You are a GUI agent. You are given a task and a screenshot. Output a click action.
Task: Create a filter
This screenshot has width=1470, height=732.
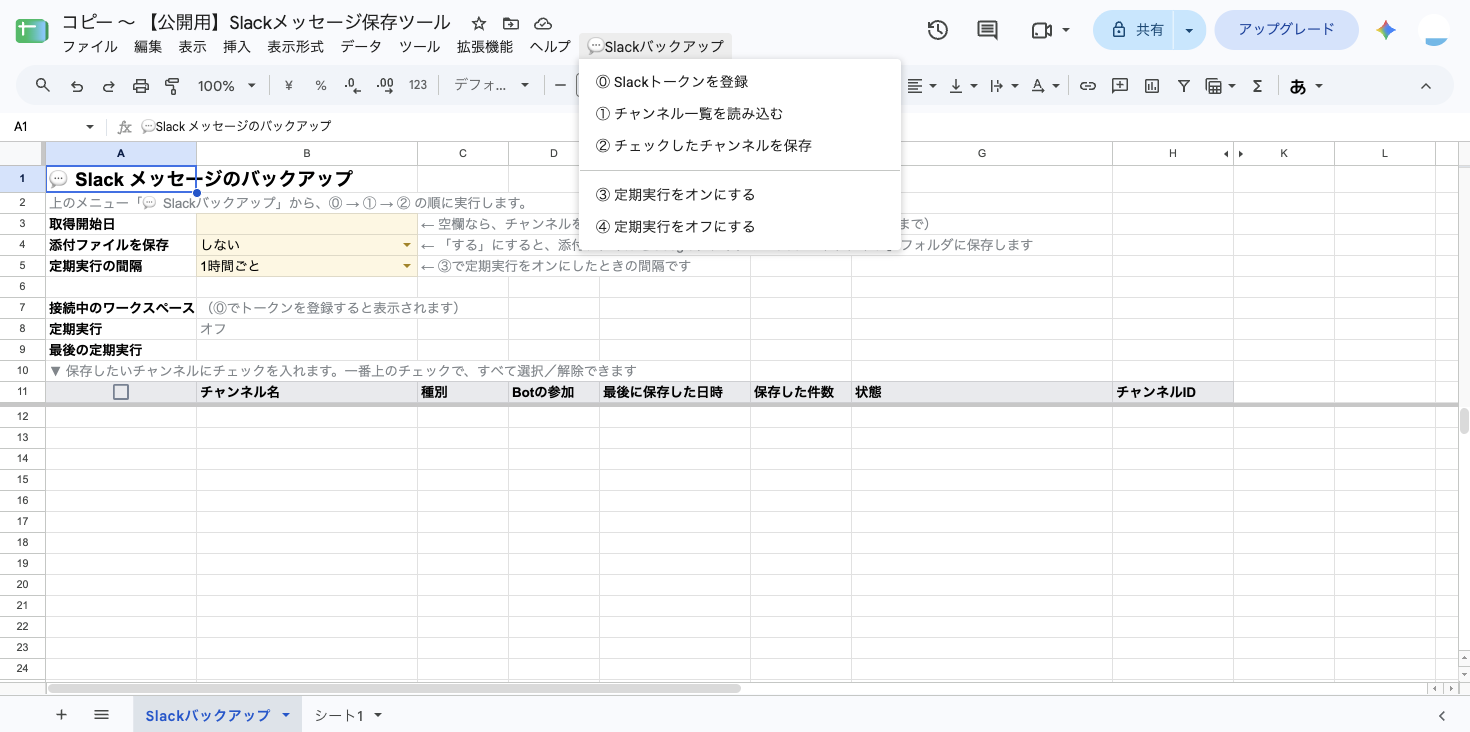point(1184,86)
